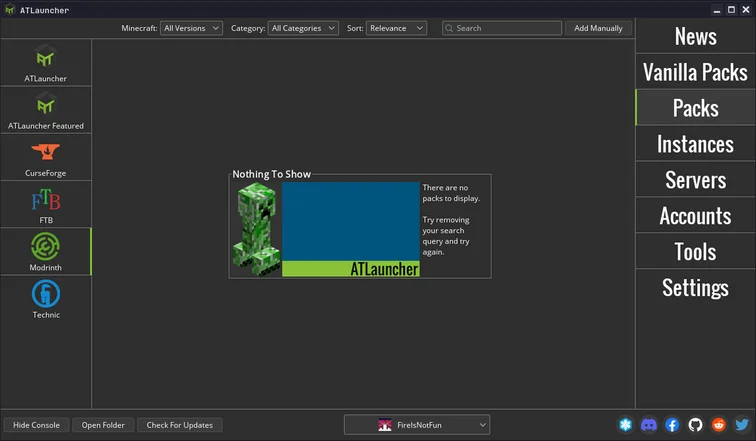Image resolution: width=756 pixels, height=441 pixels.
Task: Go to the Vanilla Packs tab
Action: click(695, 72)
